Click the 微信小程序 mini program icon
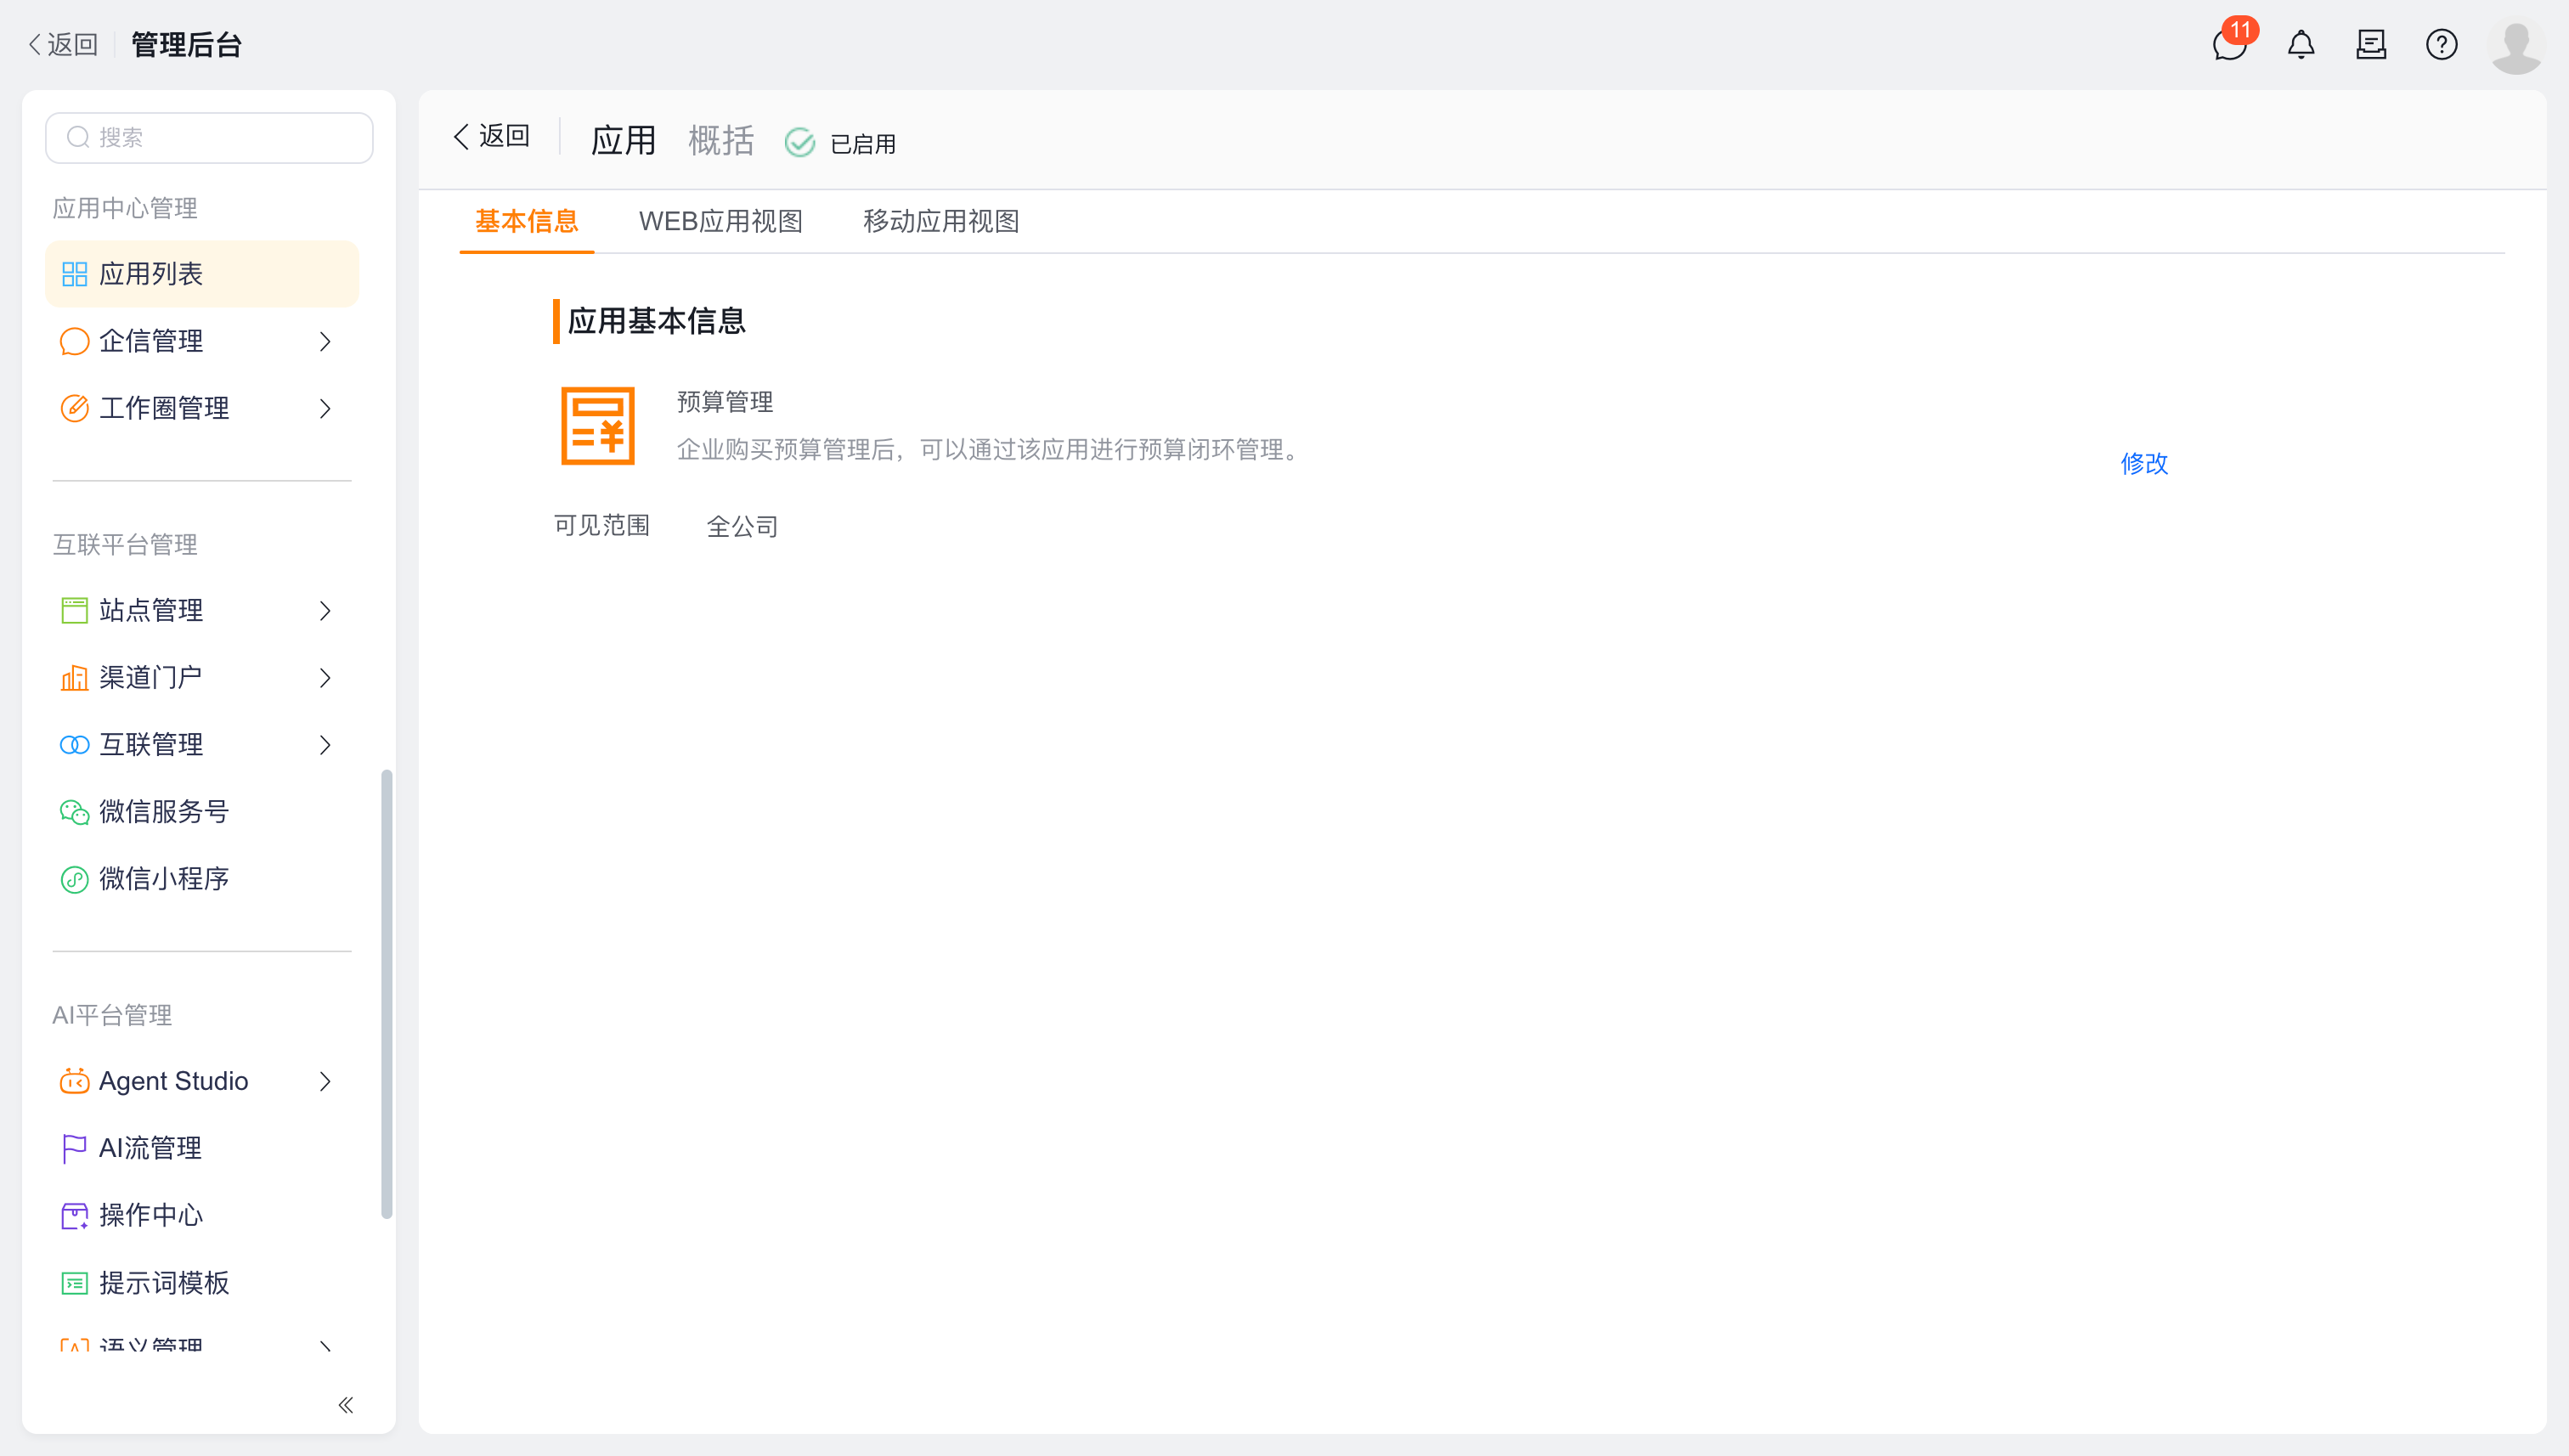The height and width of the screenshot is (1456, 2569). click(74, 879)
